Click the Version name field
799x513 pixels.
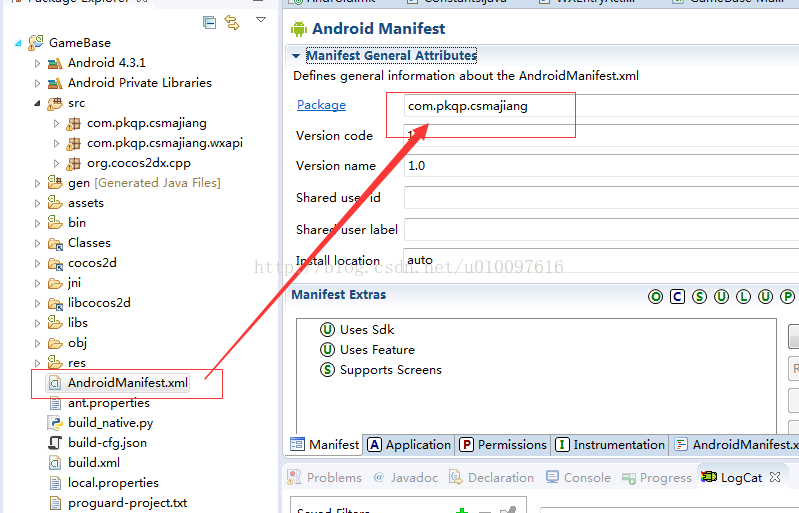click(x=601, y=166)
